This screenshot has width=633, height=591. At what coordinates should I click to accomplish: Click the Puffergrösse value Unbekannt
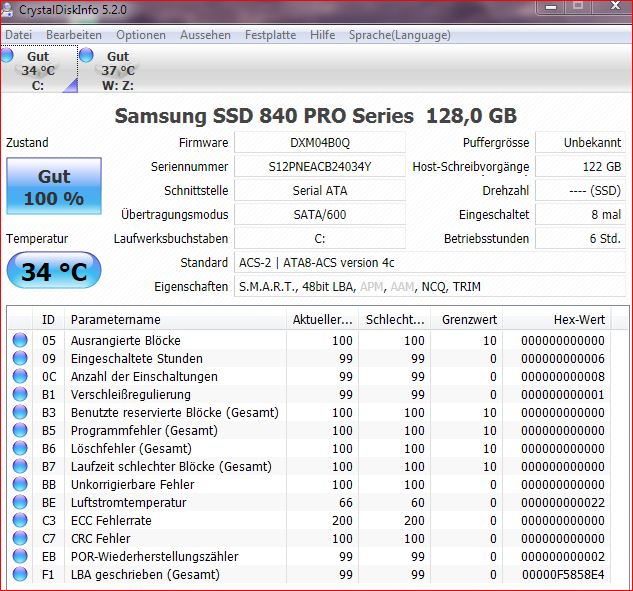click(x=581, y=143)
